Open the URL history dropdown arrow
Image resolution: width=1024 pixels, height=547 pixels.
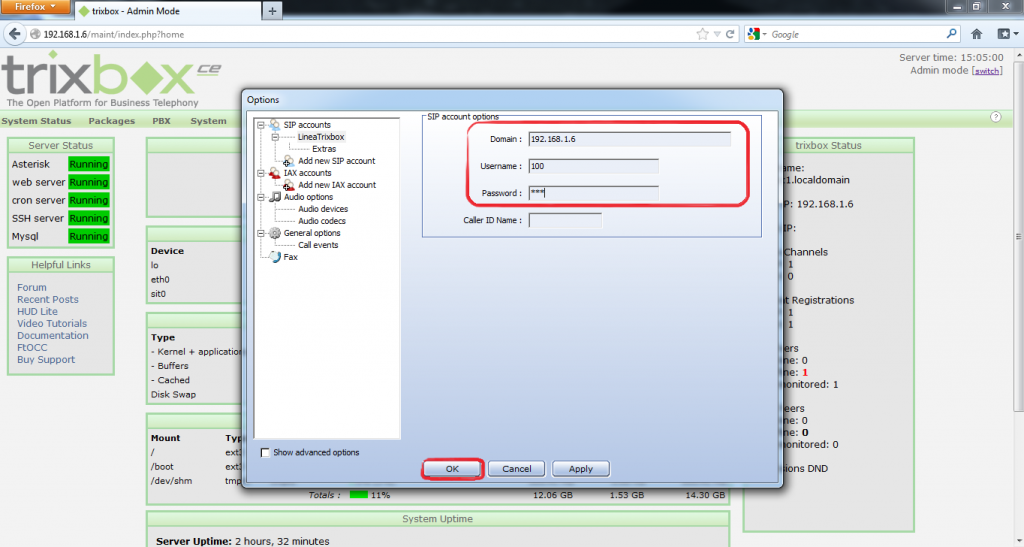pos(717,34)
